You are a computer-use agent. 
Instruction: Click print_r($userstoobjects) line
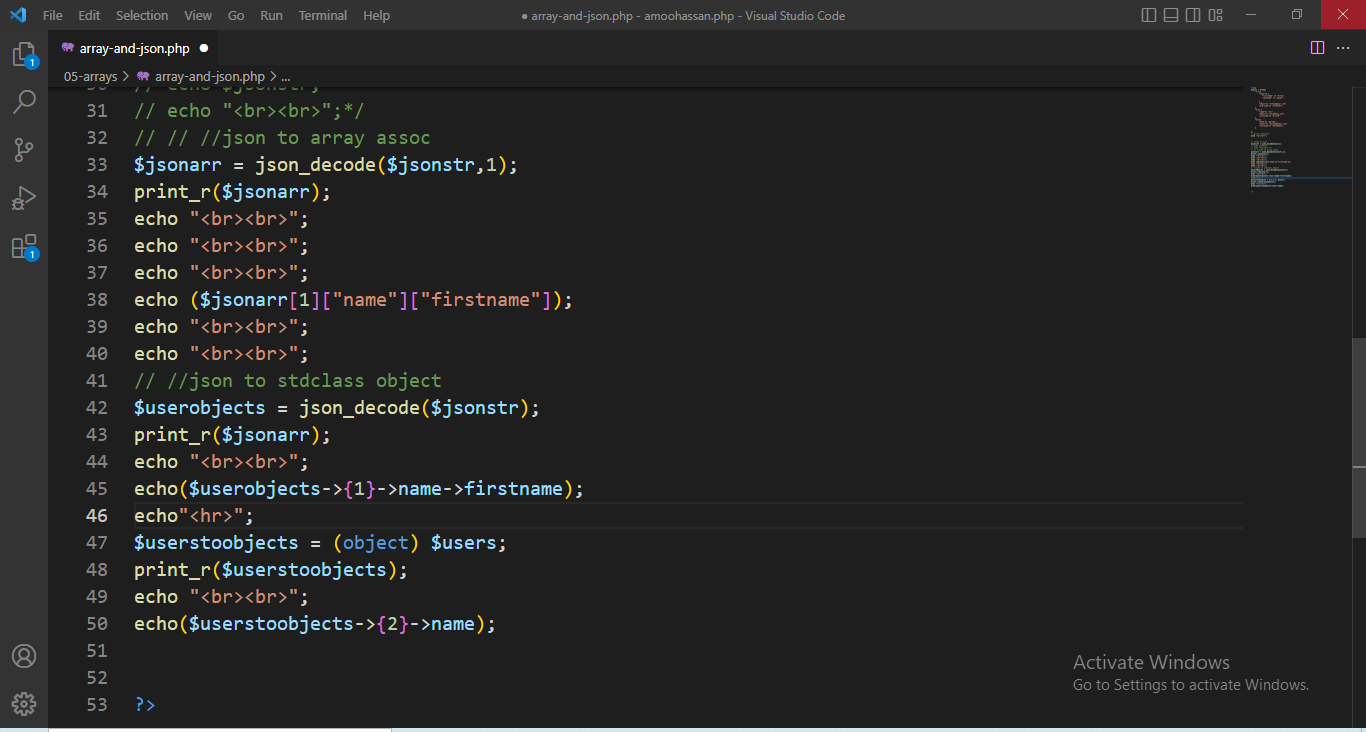tap(271, 570)
